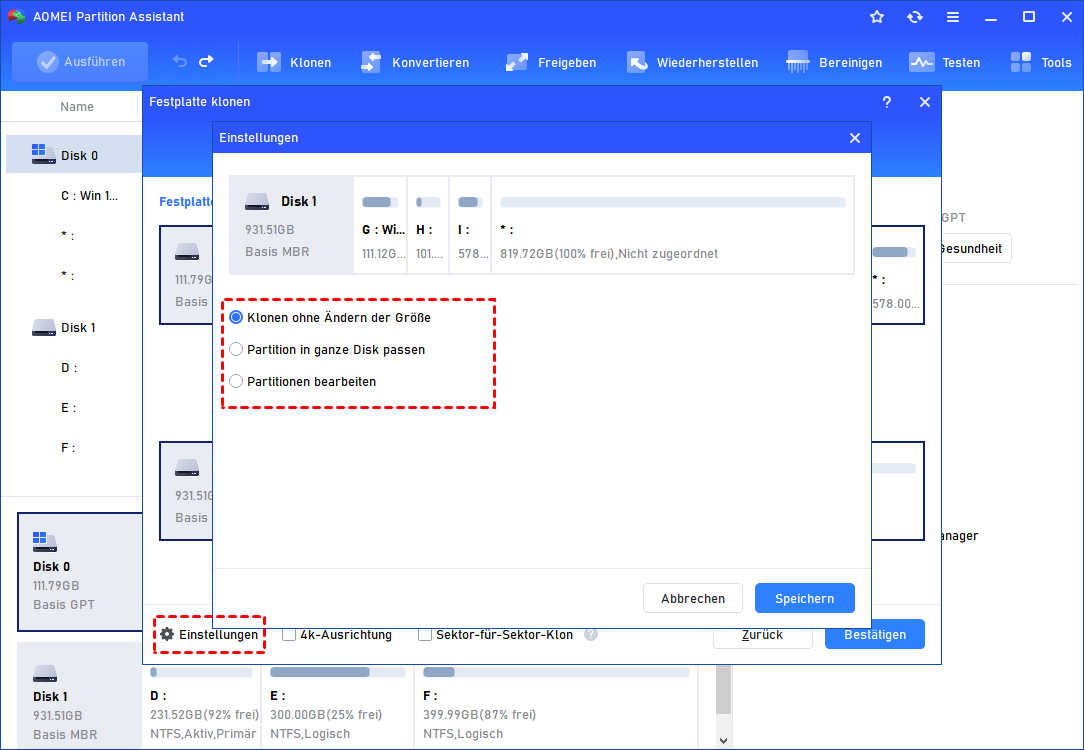Click the refresh icon in title bar
1084x750 pixels.
tap(915, 17)
